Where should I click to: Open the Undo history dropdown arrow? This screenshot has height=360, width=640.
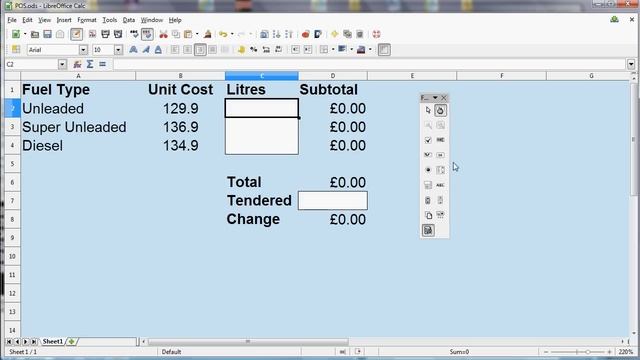click(232, 34)
